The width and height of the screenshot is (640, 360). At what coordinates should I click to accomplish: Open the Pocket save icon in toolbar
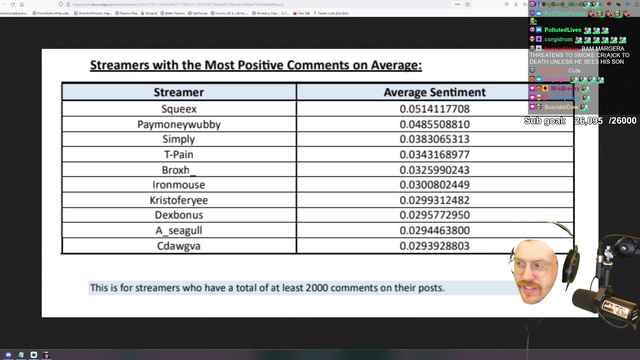click(x=507, y=4)
